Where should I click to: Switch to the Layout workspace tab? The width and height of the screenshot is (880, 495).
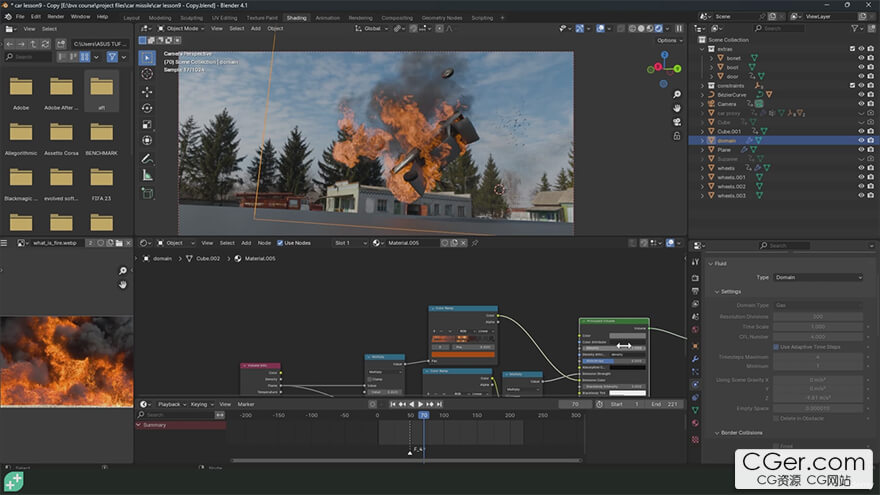[131, 18]
